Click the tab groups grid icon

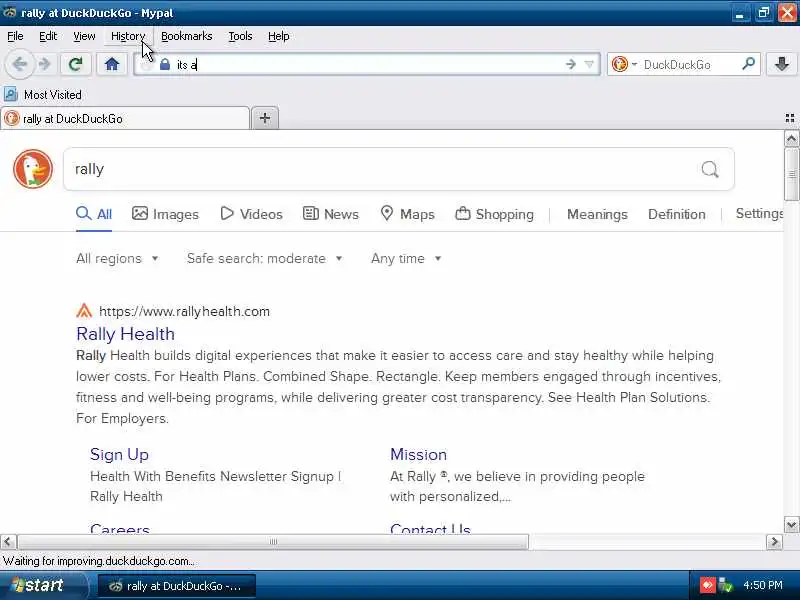point(790,118)
